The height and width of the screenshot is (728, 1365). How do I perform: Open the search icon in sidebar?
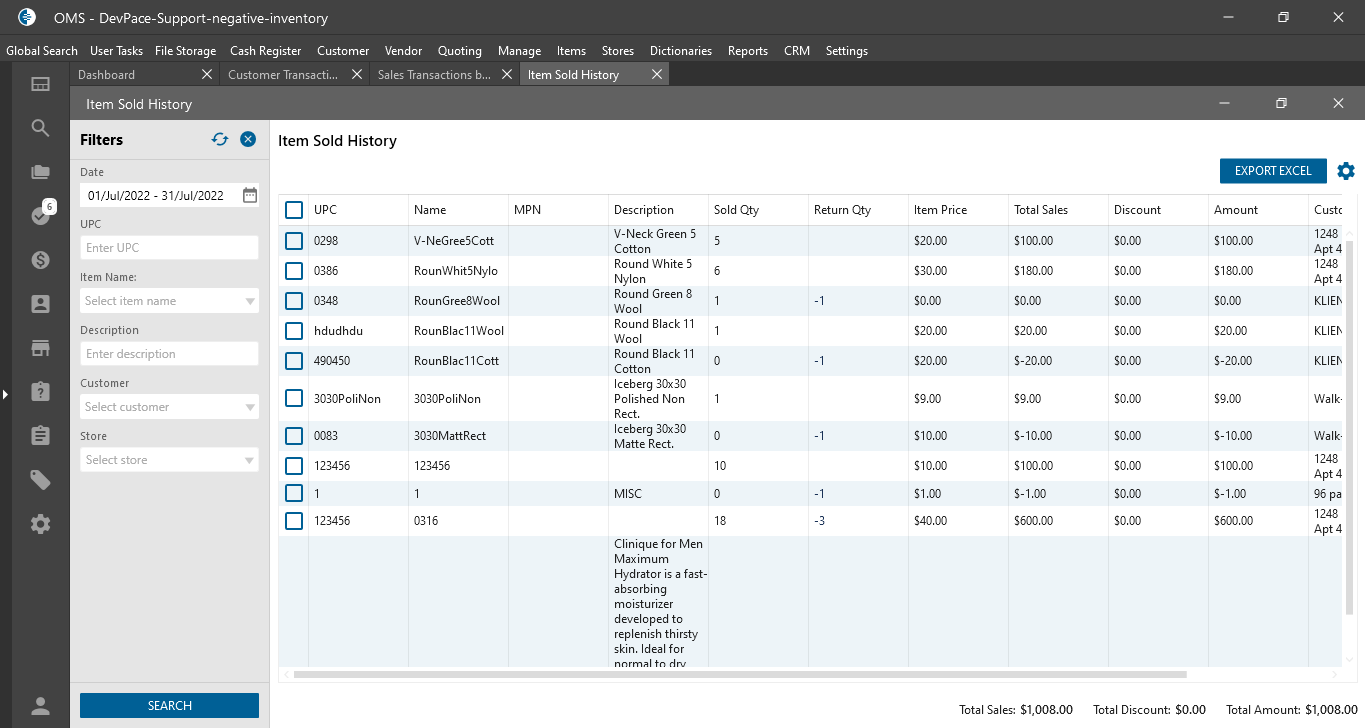(40, 128)
